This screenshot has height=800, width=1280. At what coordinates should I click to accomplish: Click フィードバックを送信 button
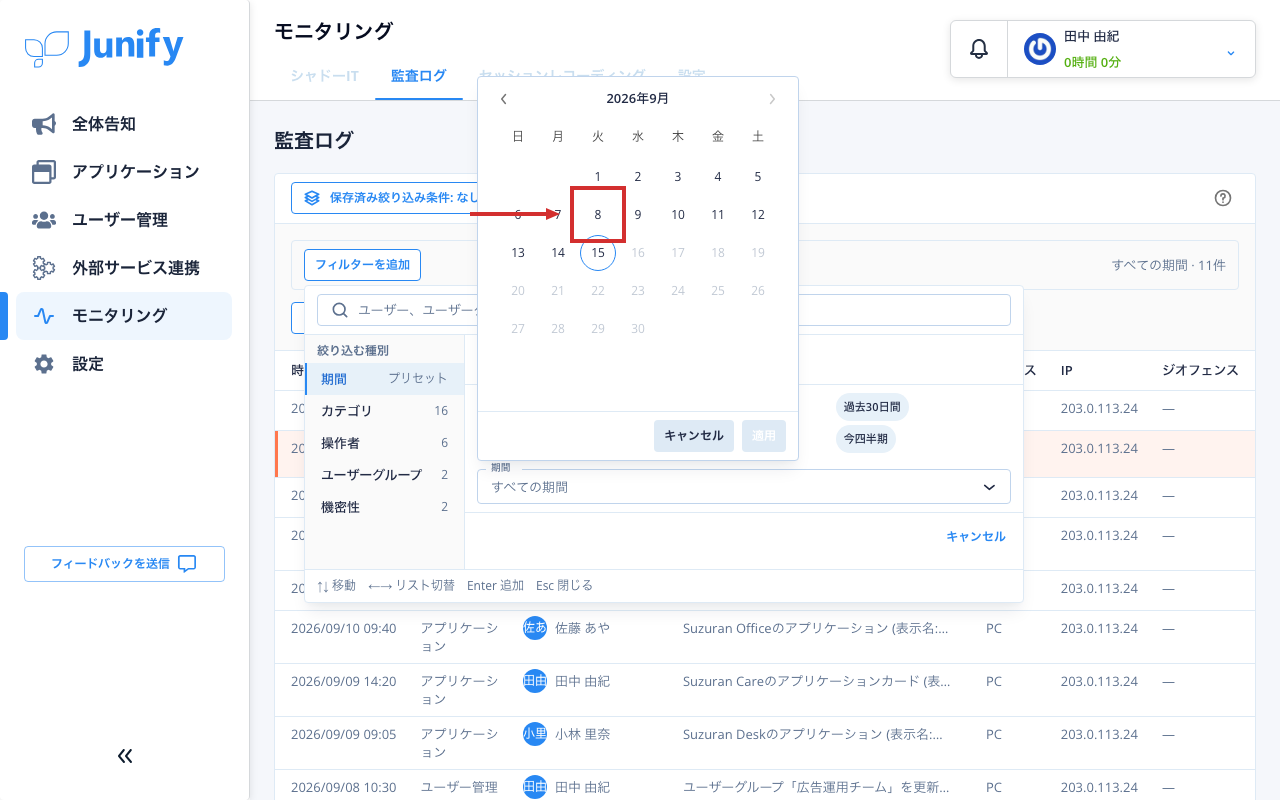click(124, 564)
